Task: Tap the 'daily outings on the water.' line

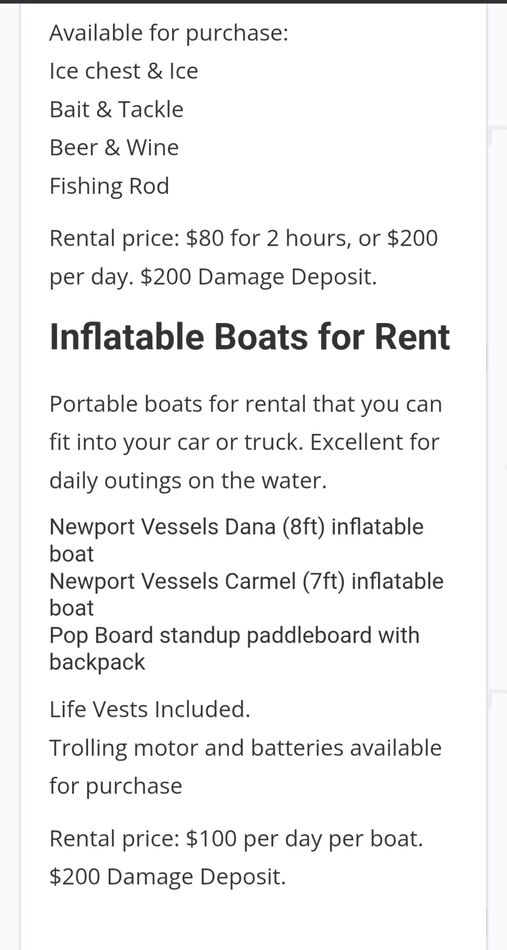Action: point(188,480)
